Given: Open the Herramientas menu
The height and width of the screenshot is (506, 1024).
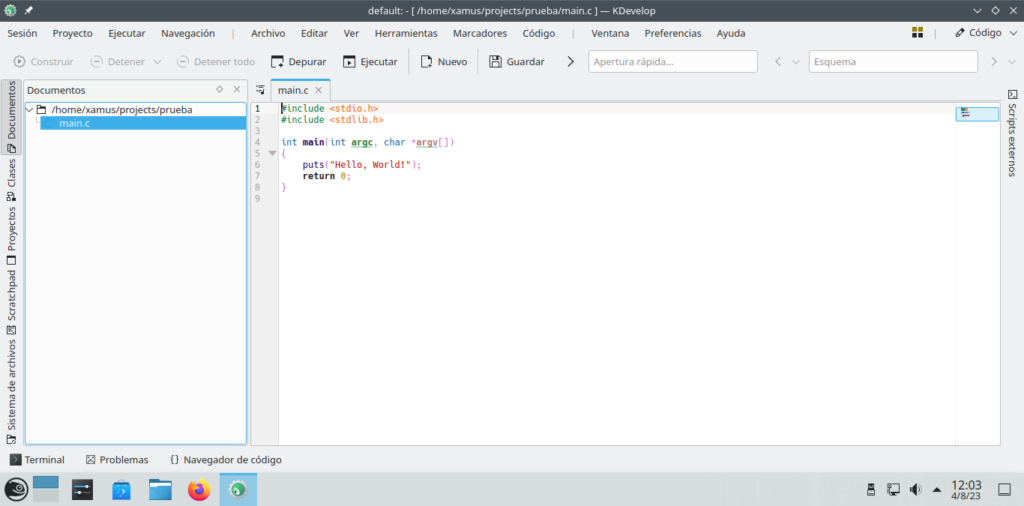Looking at the screenshot, I should [x=406, y=33].
